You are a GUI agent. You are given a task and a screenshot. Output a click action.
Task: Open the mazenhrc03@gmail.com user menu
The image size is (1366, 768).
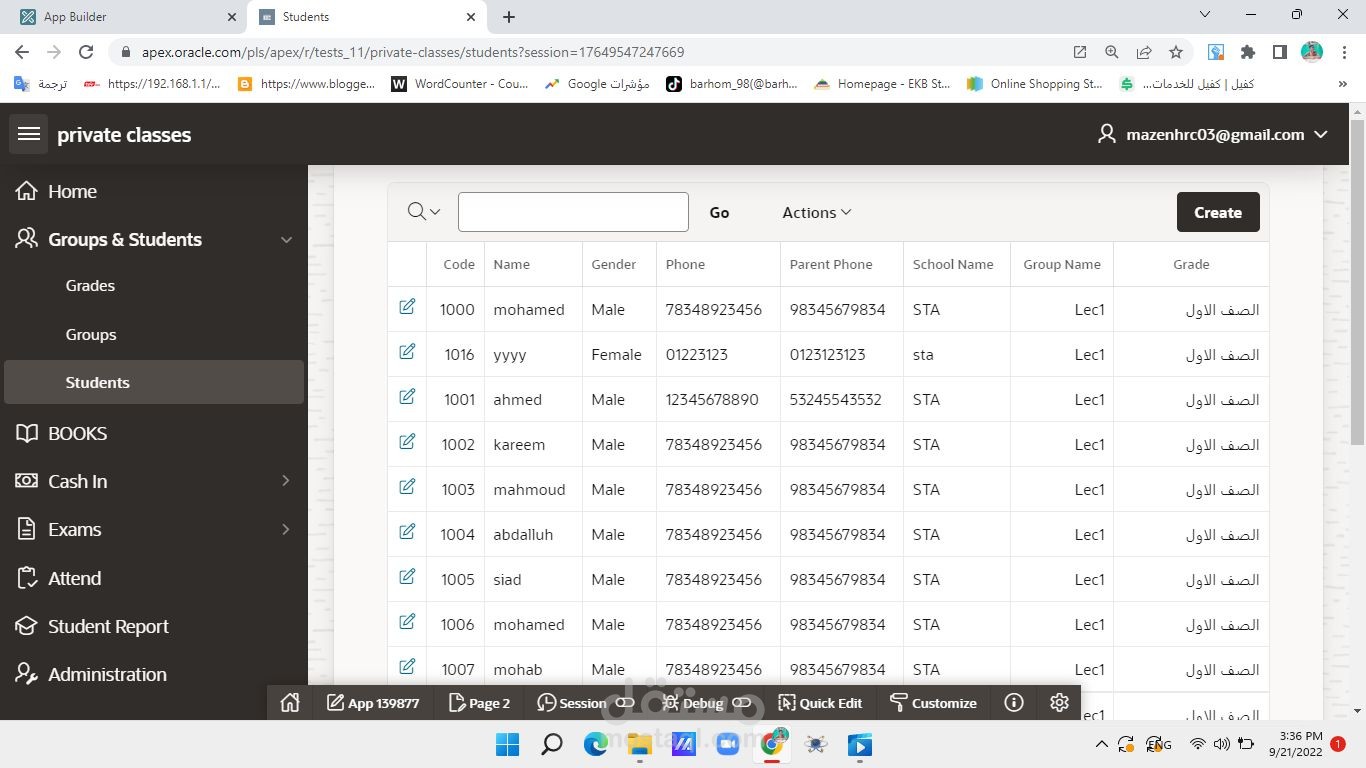click(x=1213, y=134)
